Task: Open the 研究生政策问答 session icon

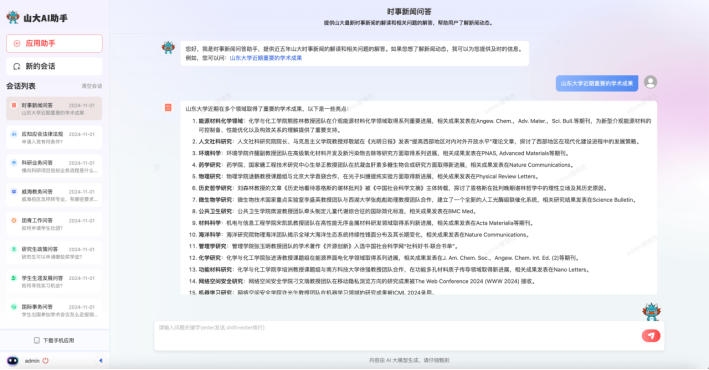Action: coord(14,249)
